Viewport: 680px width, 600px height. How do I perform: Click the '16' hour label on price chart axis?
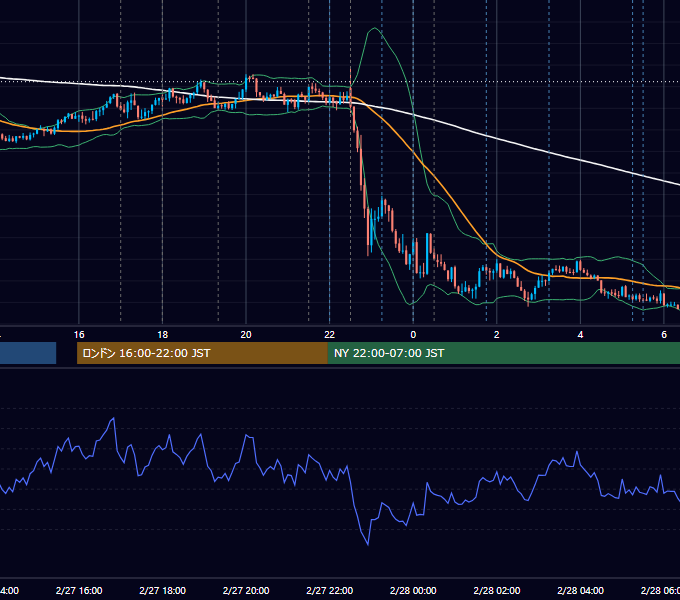(79, 335)
